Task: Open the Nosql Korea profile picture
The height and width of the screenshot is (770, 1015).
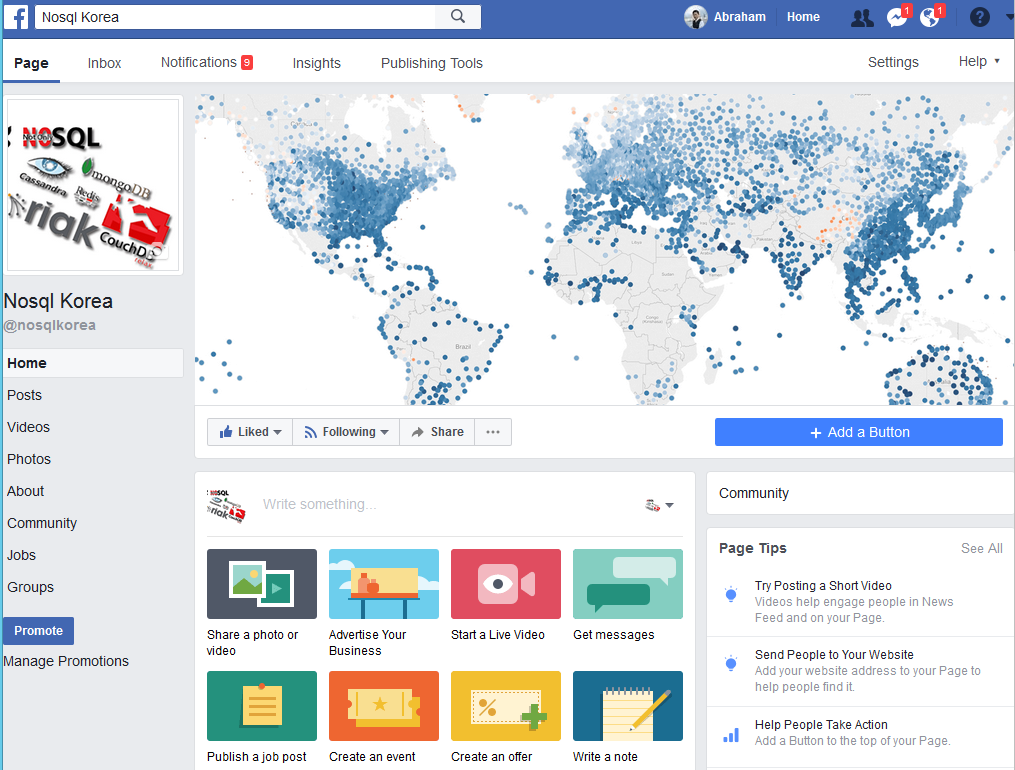Action: (x=93, y=185)
